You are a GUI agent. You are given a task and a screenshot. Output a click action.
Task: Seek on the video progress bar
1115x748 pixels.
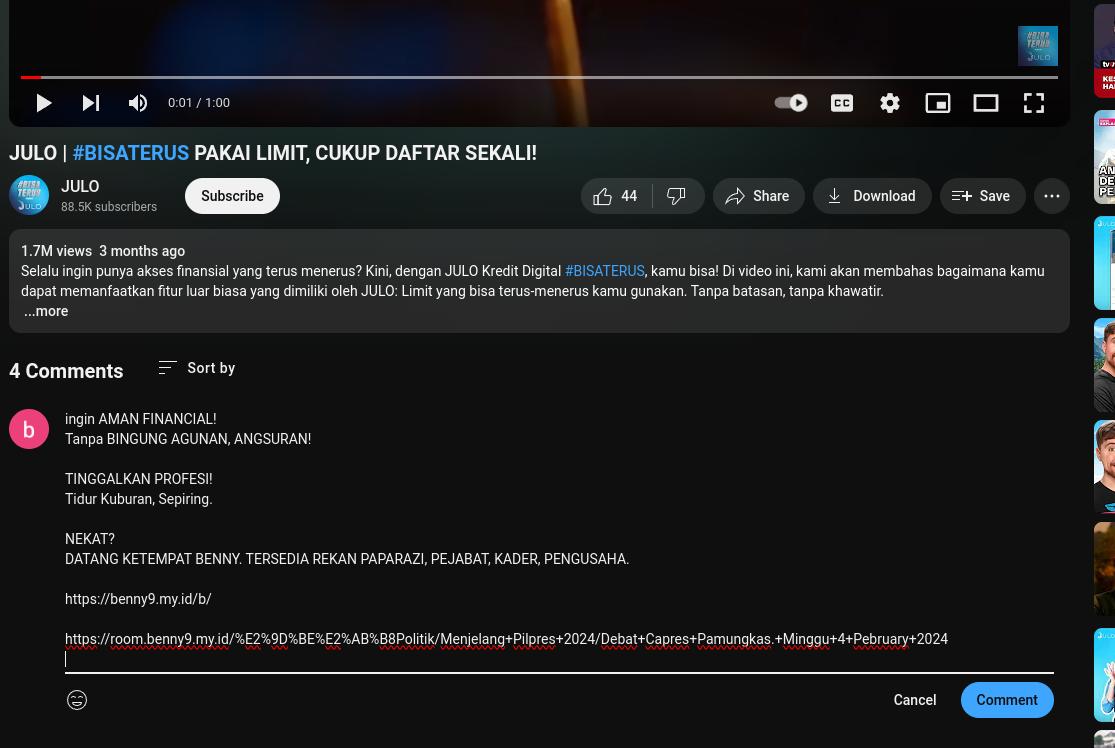tap(539, 77)
